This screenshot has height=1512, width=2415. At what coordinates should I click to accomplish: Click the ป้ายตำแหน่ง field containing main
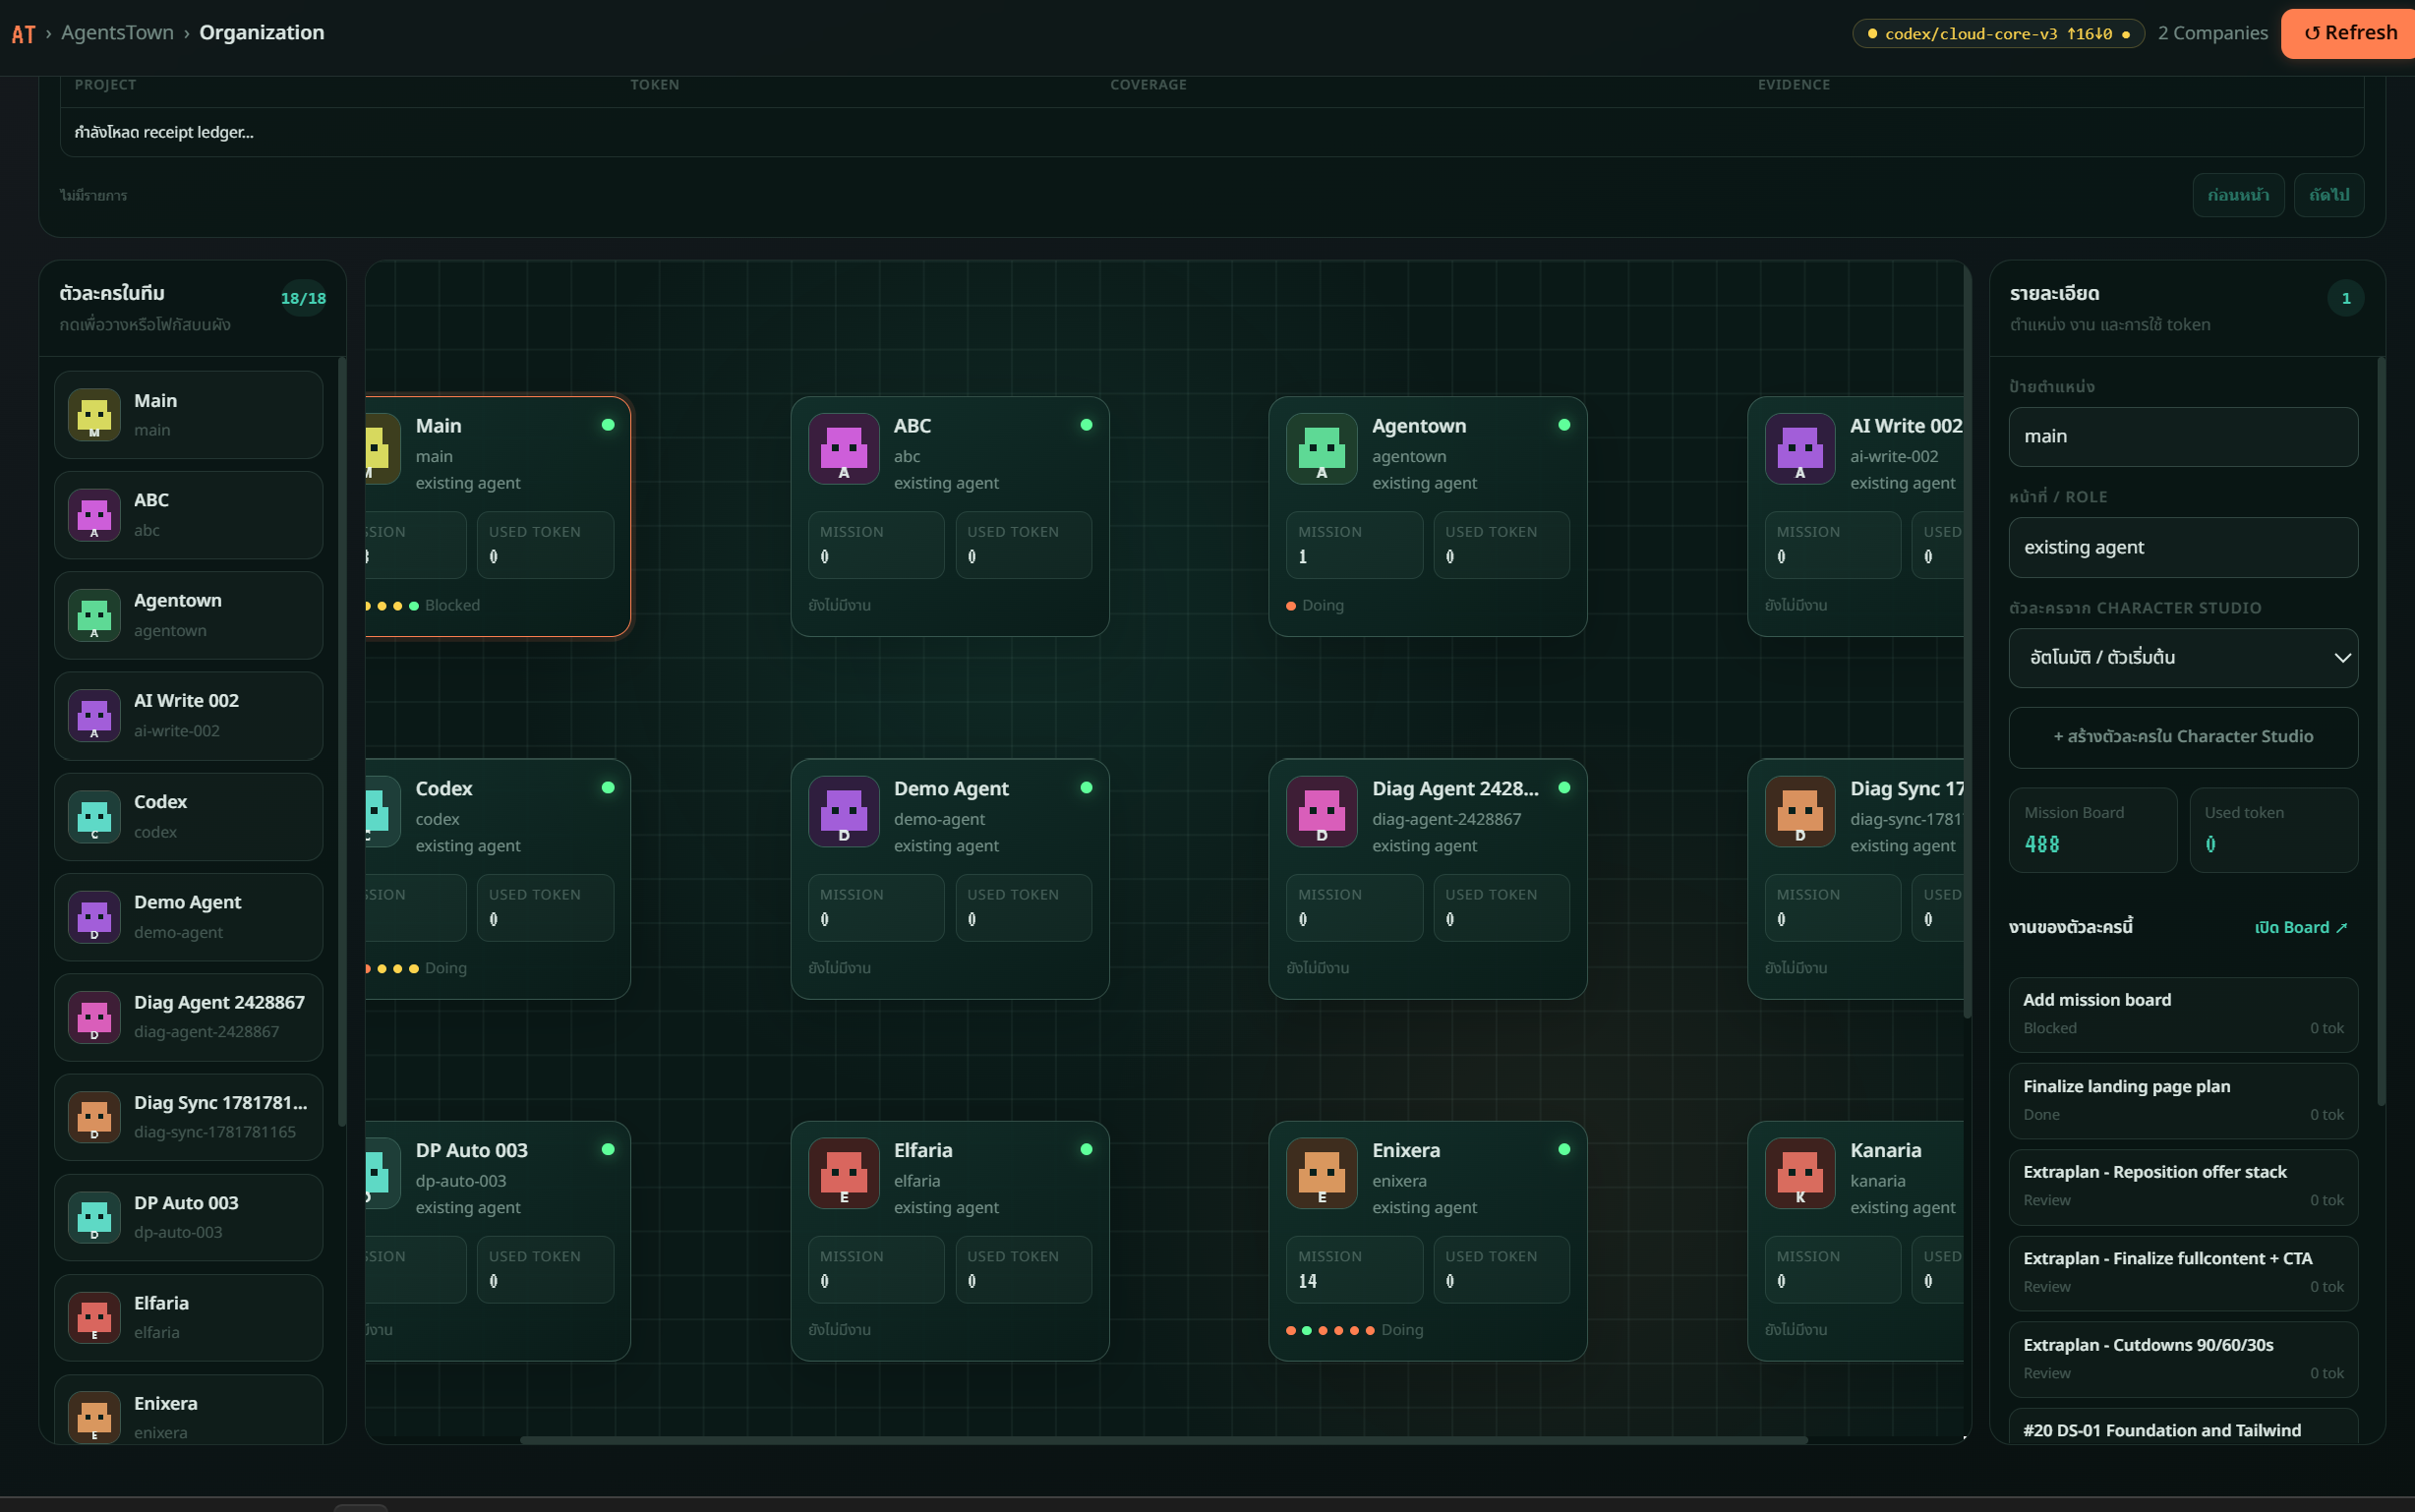[2183, 437]
